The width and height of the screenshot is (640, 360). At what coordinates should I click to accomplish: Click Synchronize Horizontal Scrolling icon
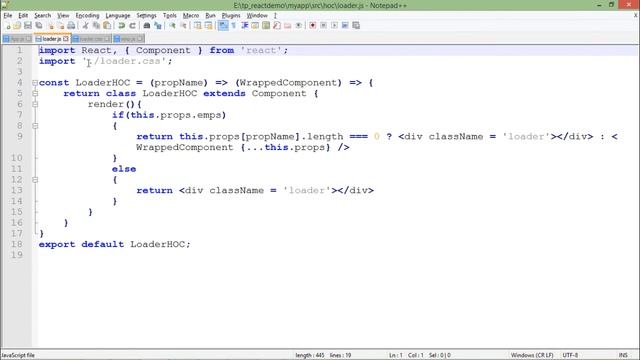[209, 26]
